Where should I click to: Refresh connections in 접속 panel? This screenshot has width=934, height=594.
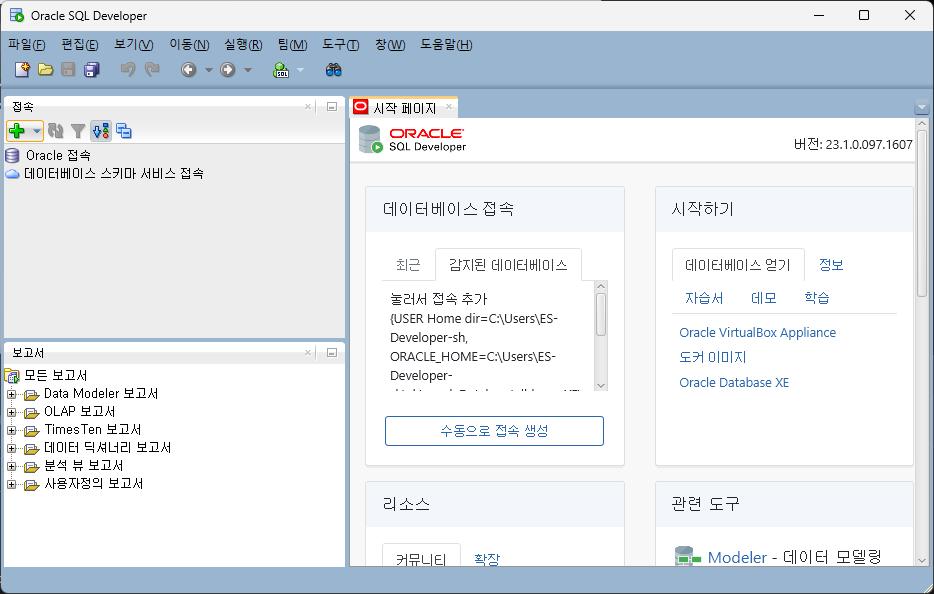(x=55, y=130)
